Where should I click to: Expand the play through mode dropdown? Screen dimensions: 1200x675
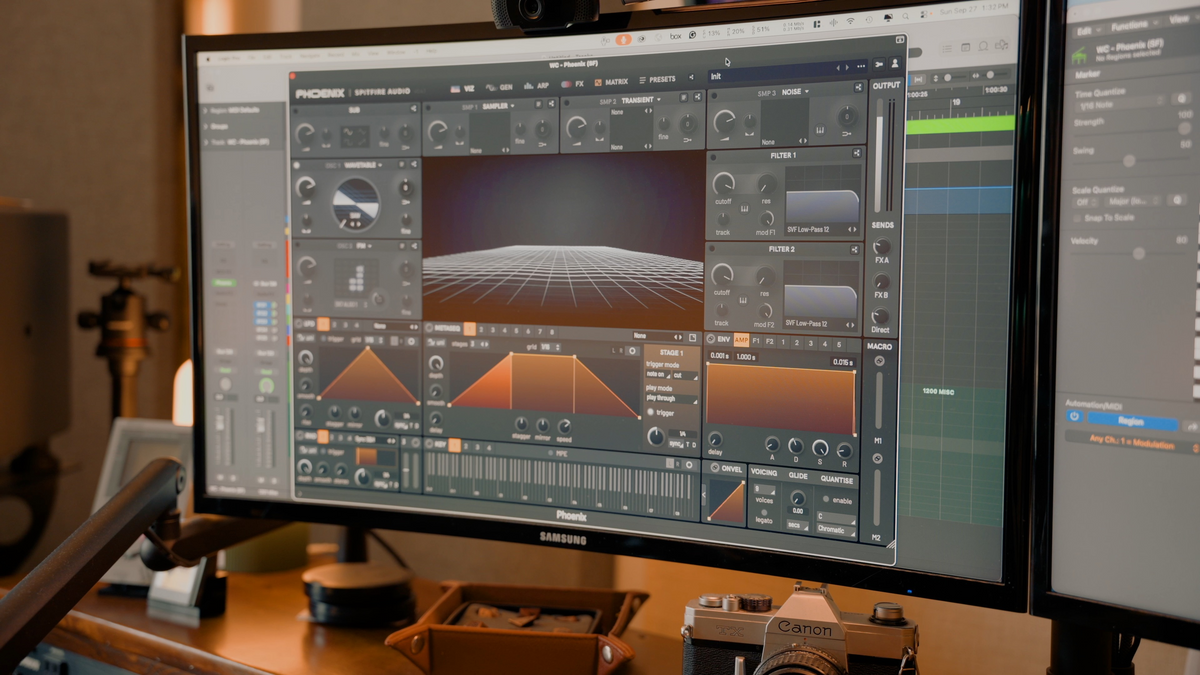(671, 398)
